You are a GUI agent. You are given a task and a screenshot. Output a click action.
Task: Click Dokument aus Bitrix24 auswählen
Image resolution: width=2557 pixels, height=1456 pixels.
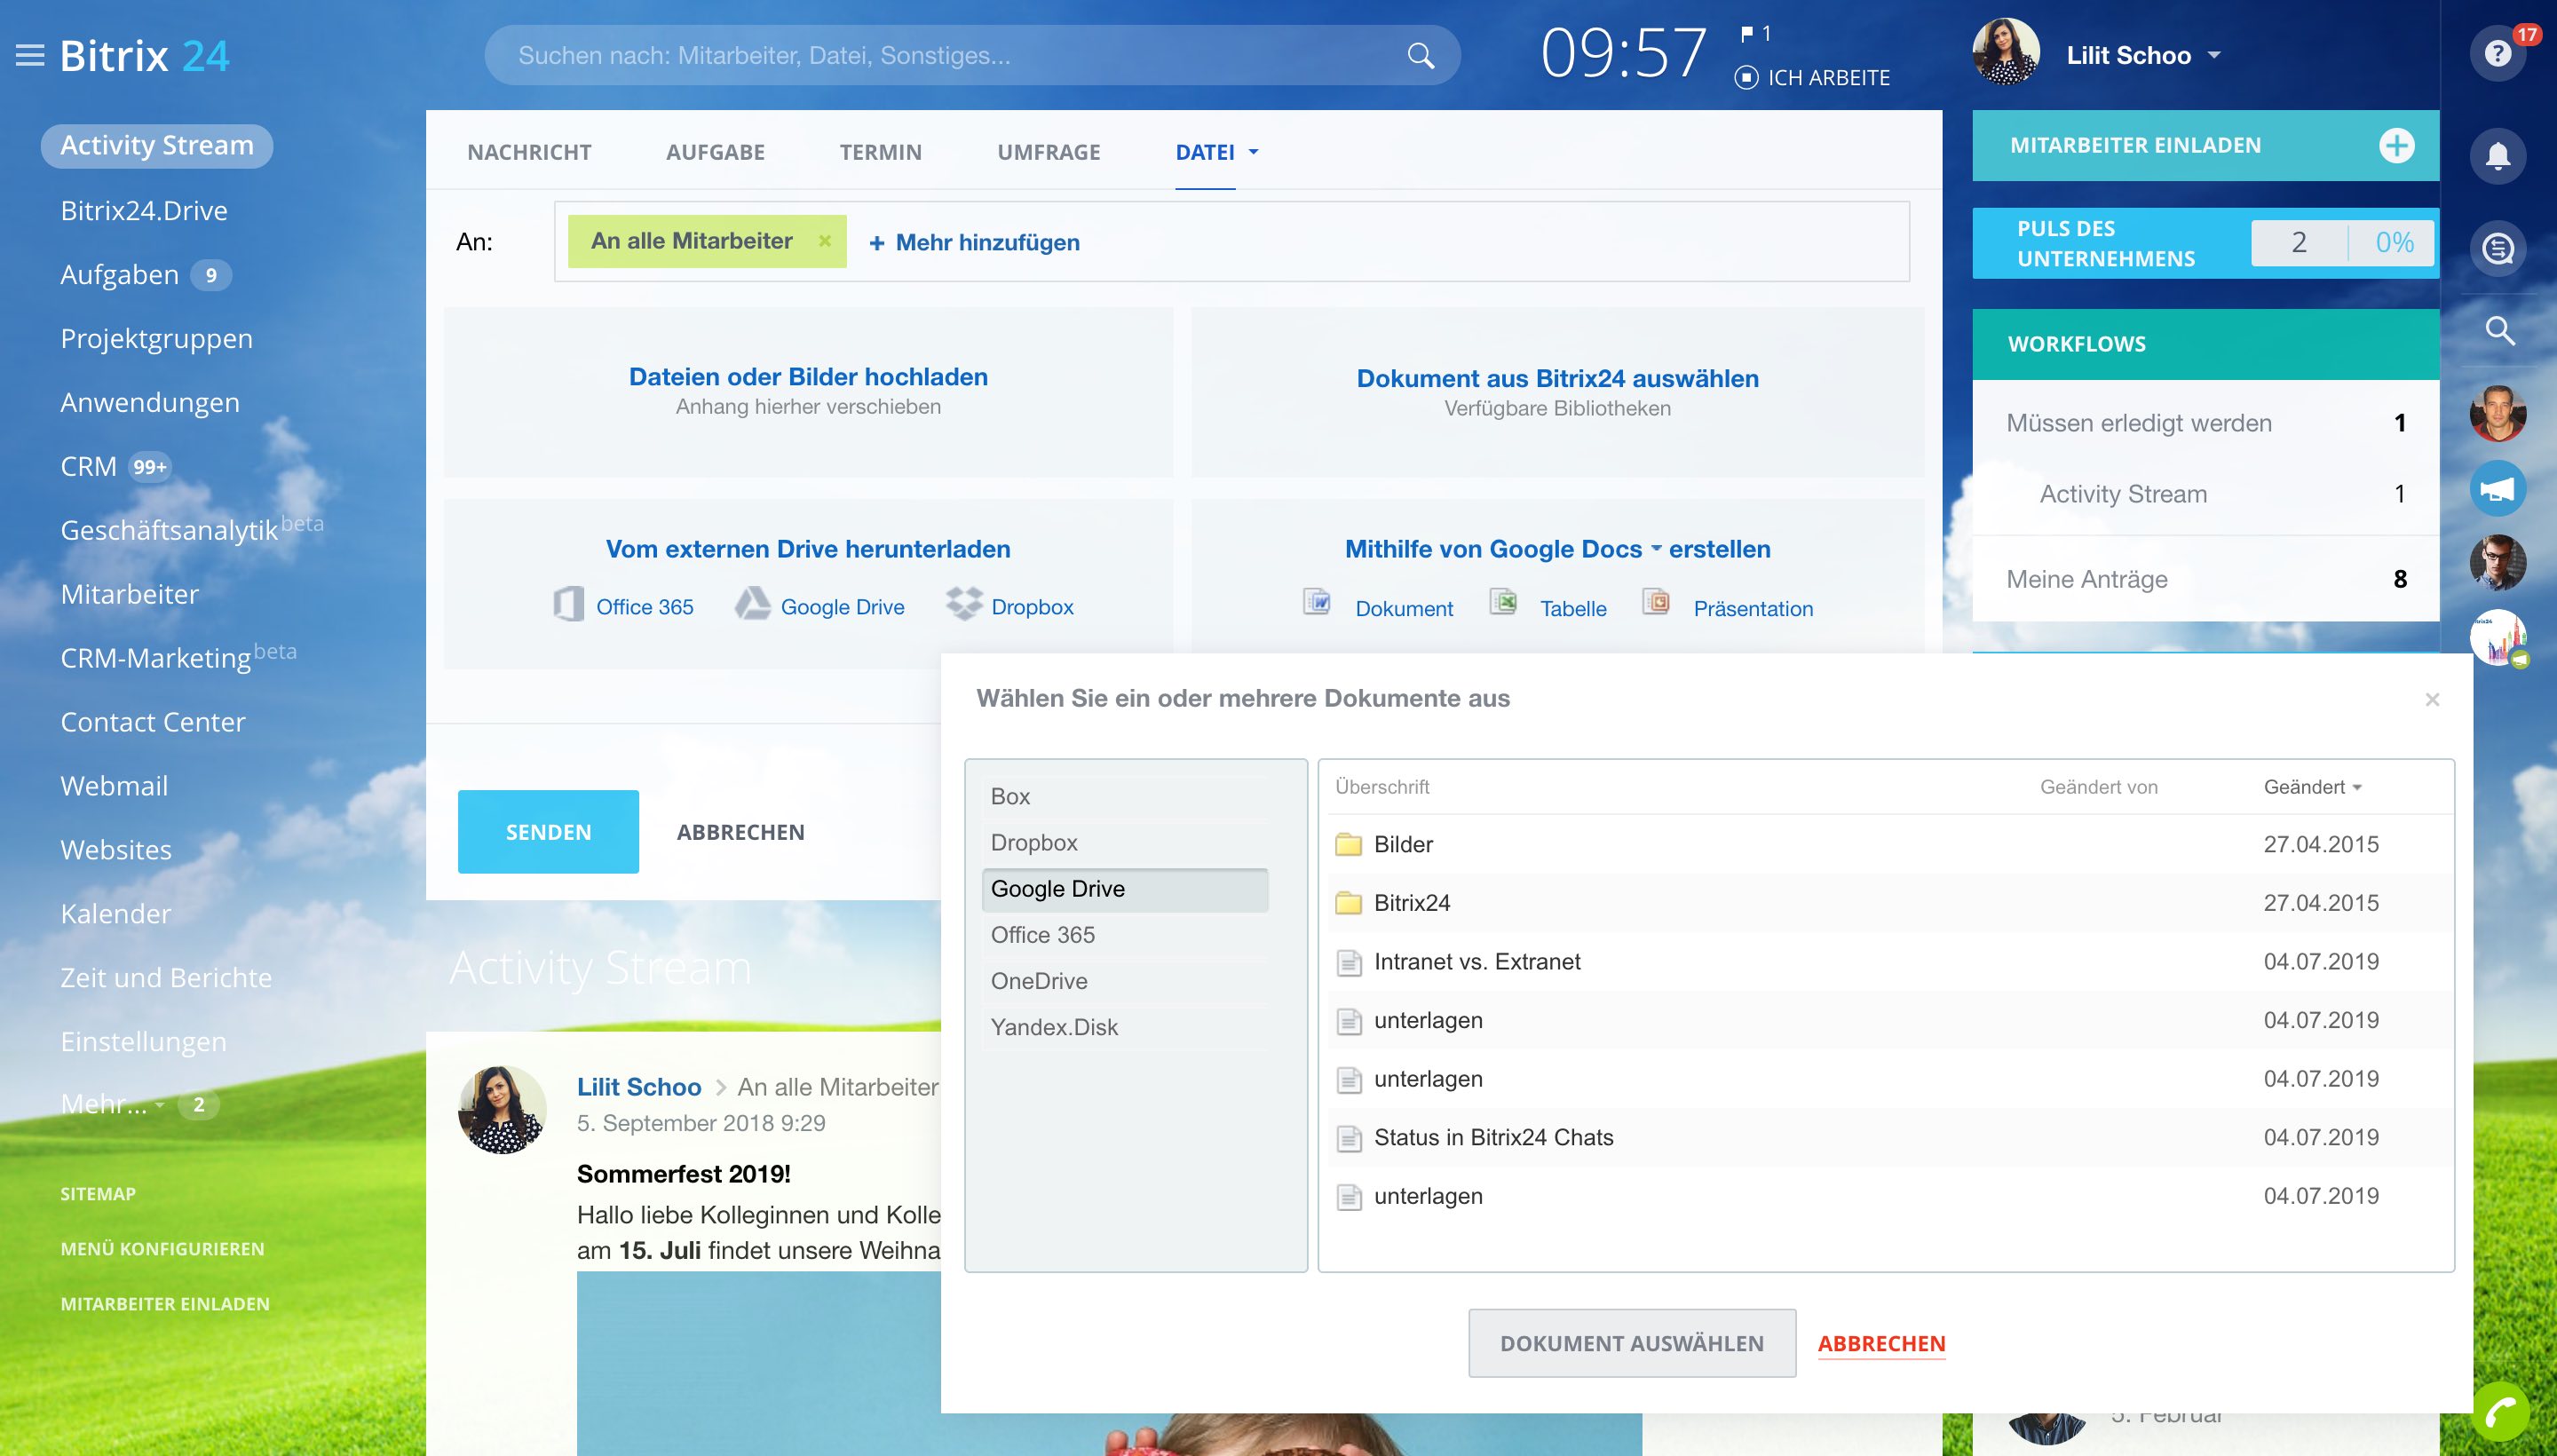[x=1557, y=379]
